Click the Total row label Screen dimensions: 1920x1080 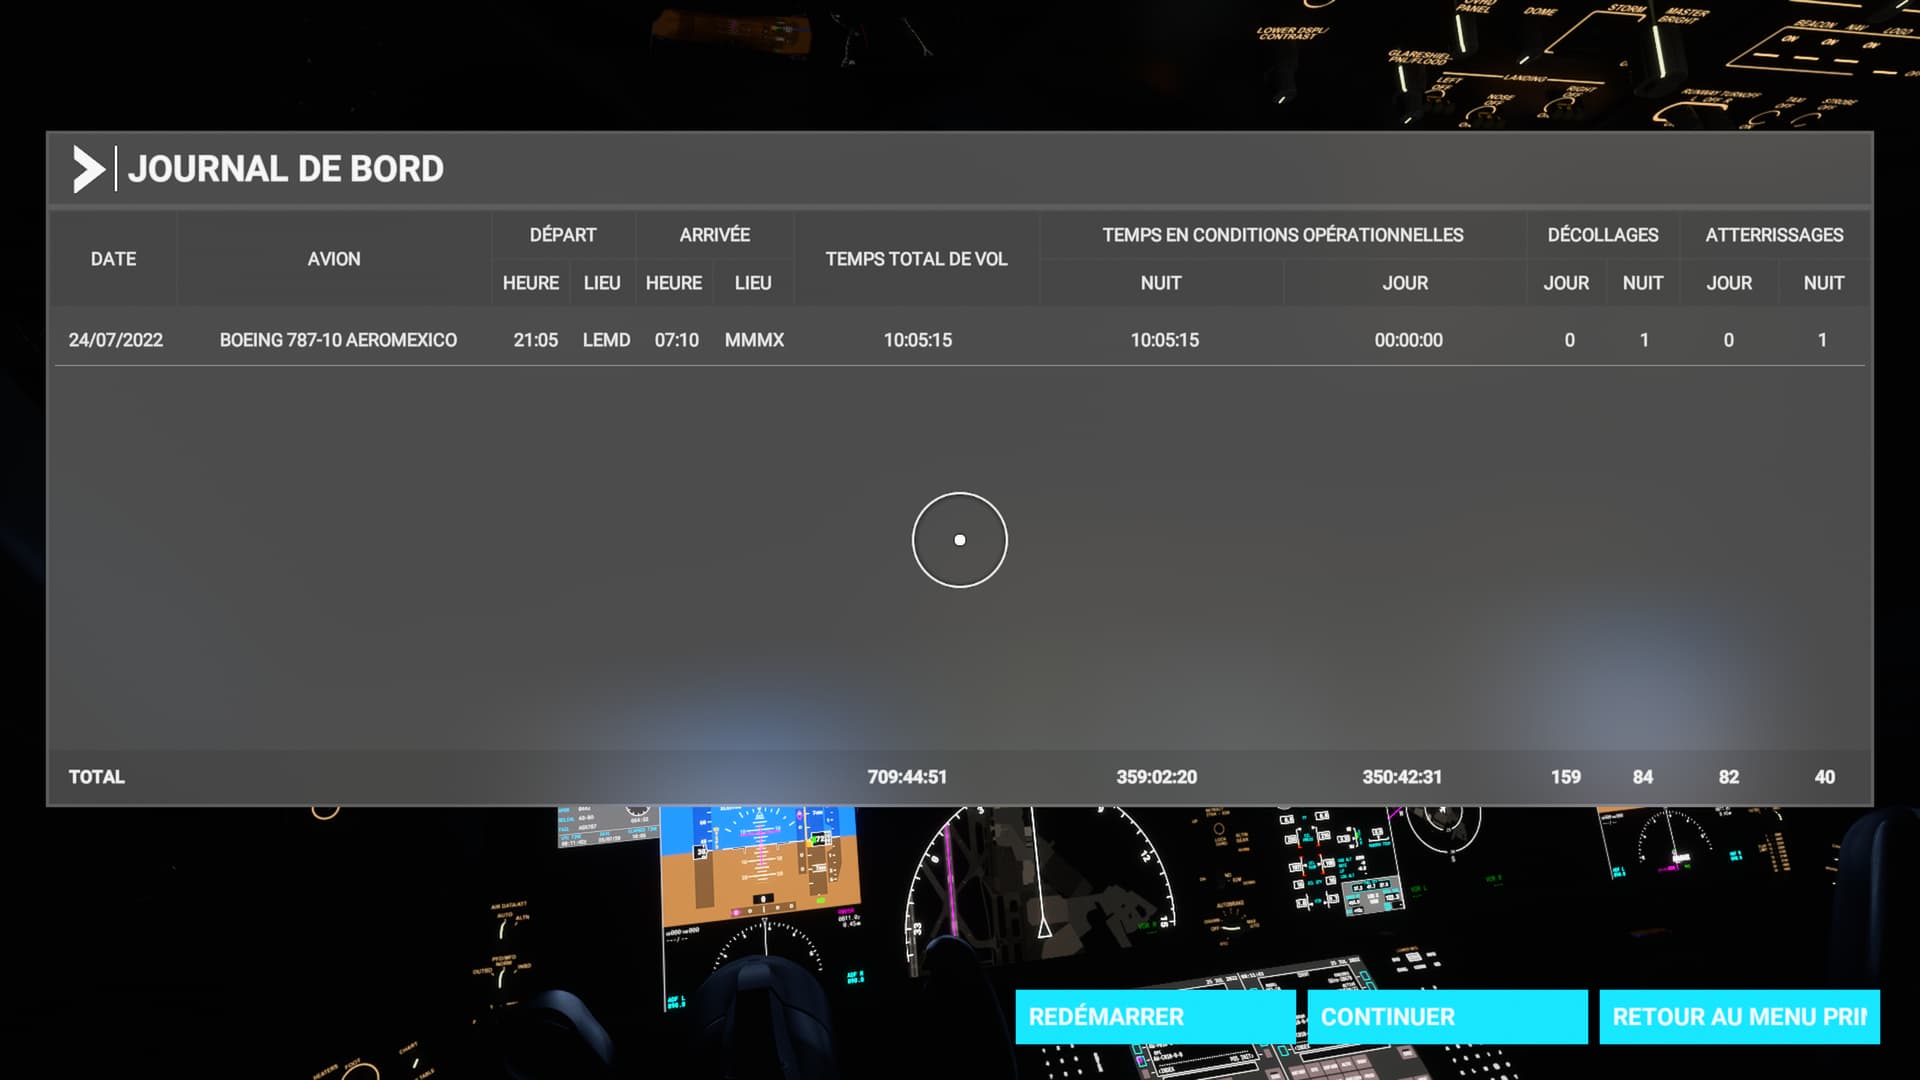tap(96, 777)
